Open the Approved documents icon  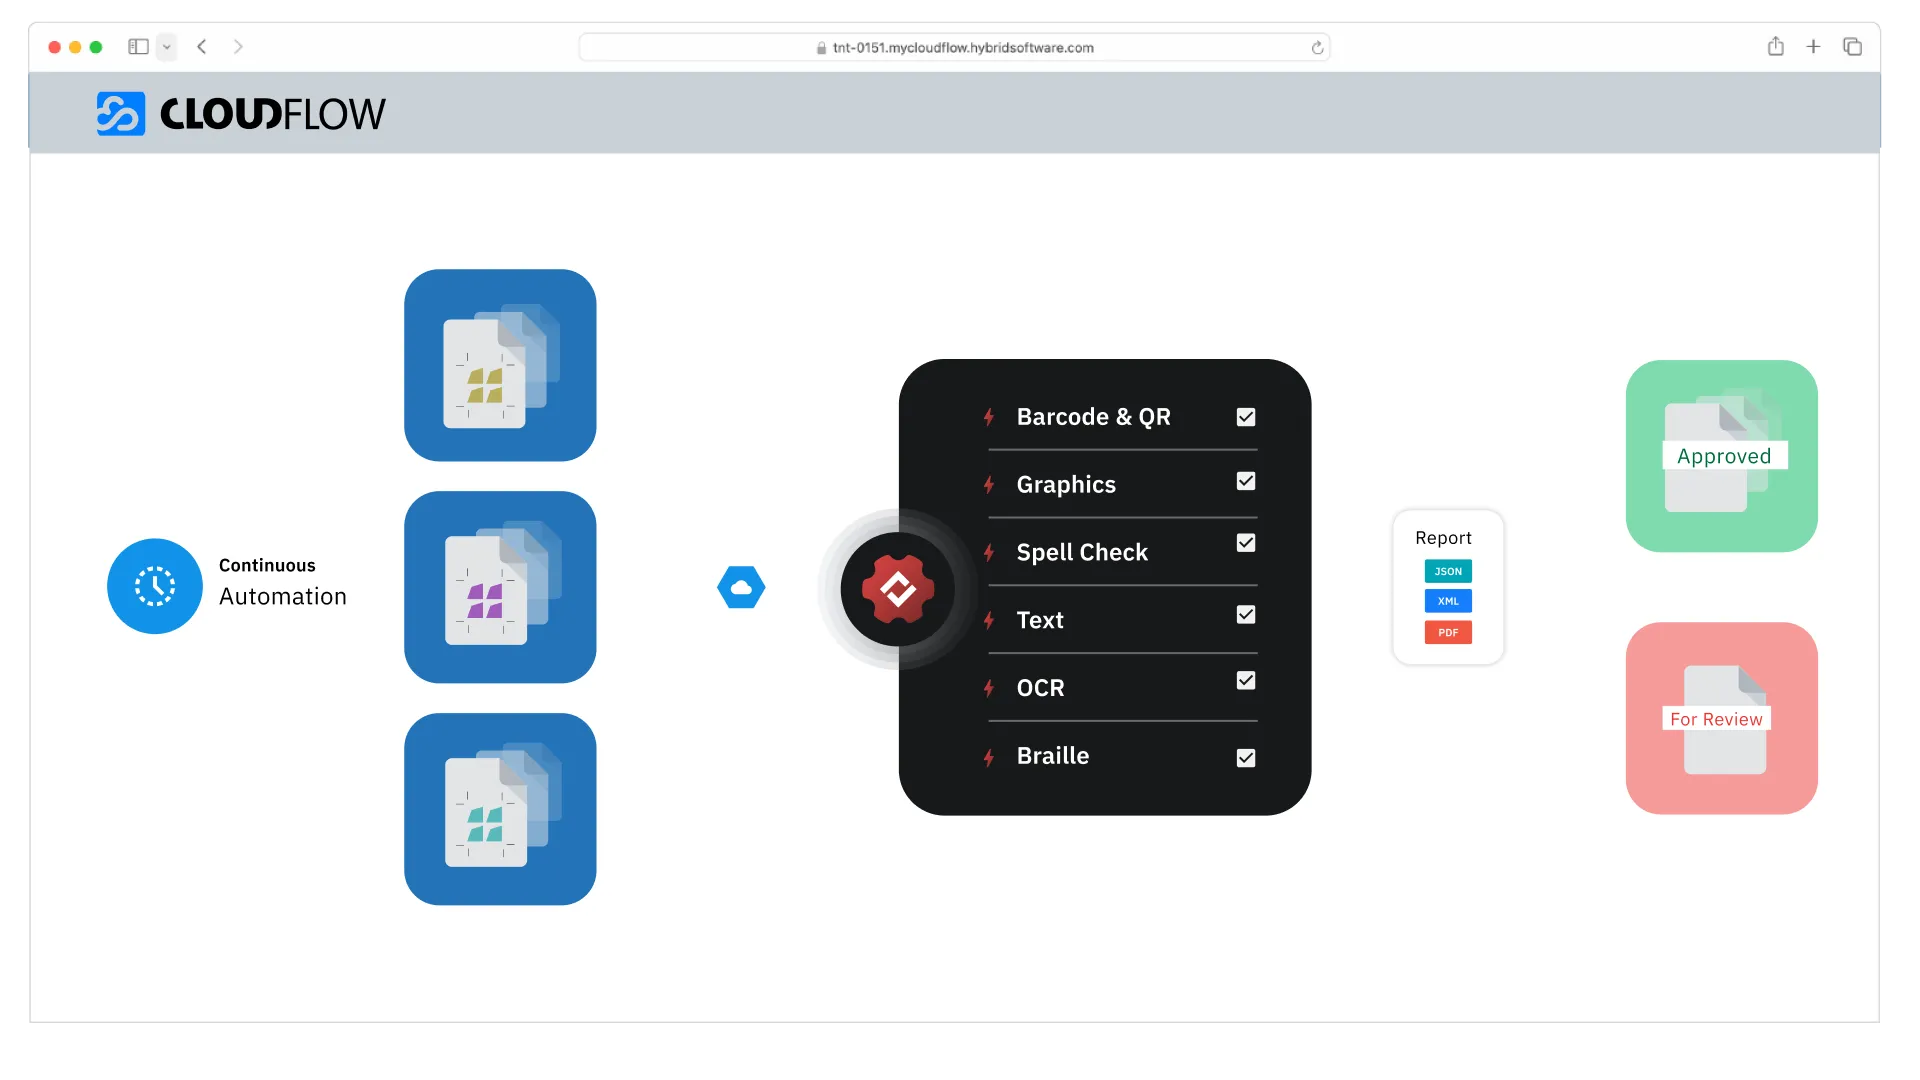click(1720, 457)
